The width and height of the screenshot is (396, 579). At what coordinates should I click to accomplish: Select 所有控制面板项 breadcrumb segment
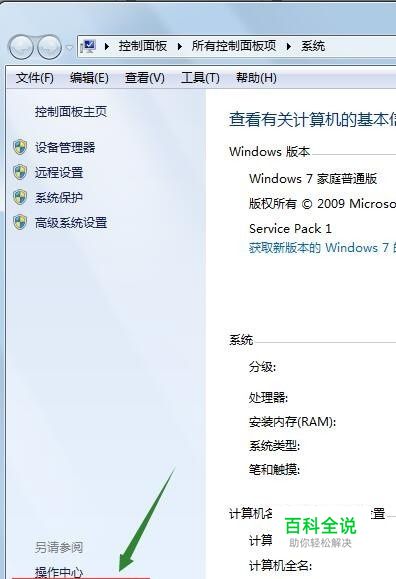pos(234,46)
